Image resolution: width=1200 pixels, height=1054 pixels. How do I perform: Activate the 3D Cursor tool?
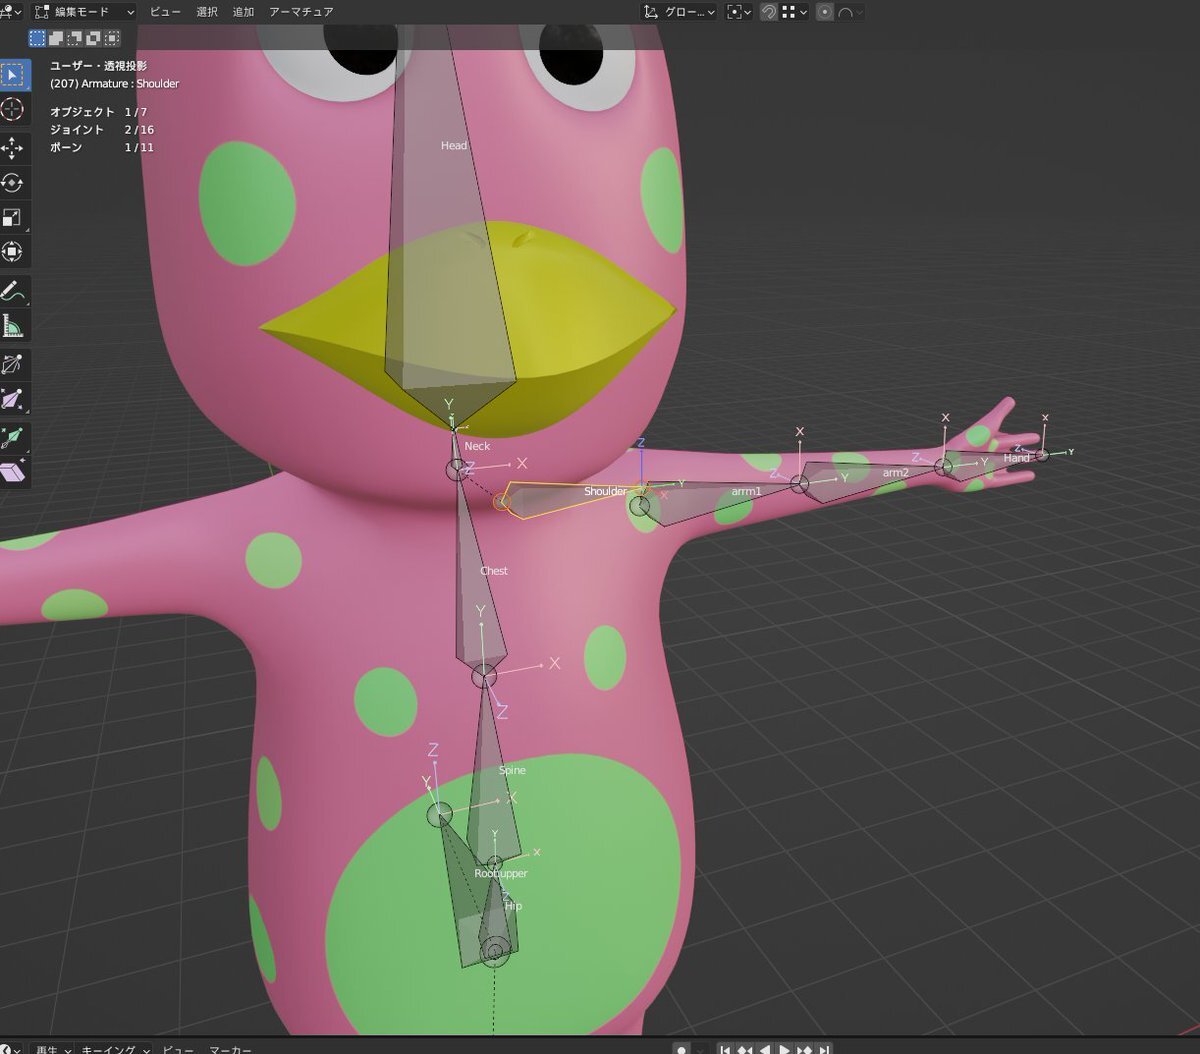tap(13, 110)
